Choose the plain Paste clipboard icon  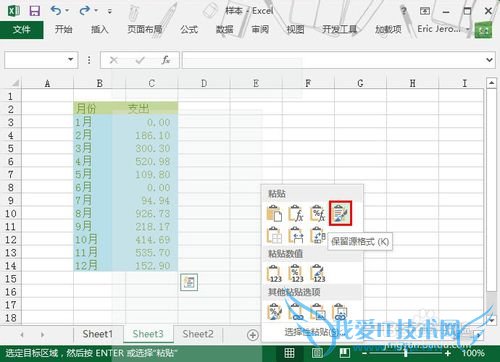click(274, 213)
